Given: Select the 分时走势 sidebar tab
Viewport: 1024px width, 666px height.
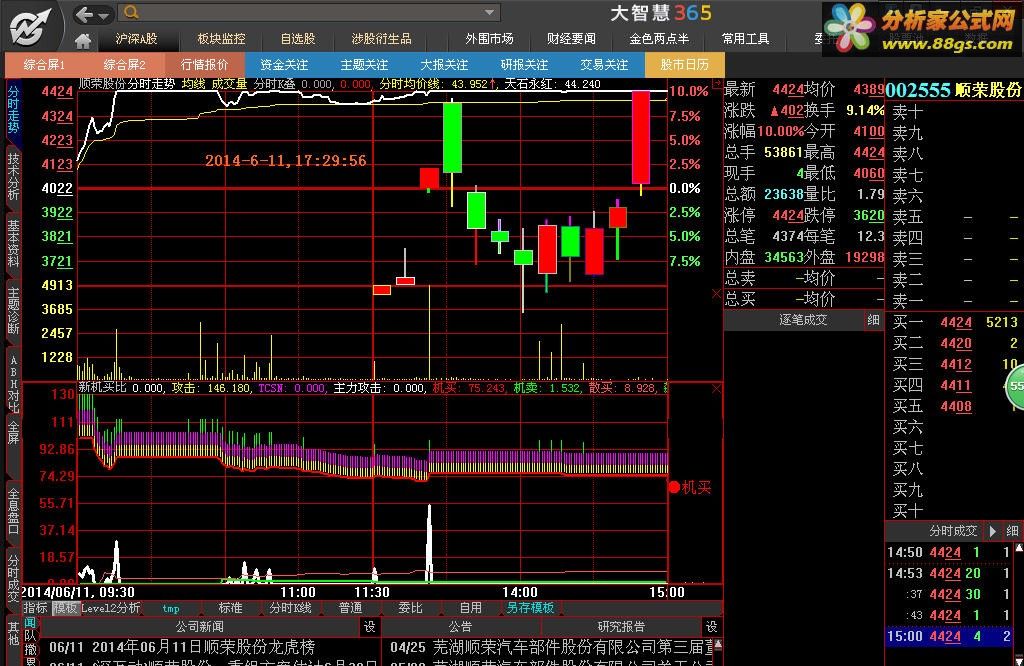Looking at the screenshot, I should [x=14, y=109].
